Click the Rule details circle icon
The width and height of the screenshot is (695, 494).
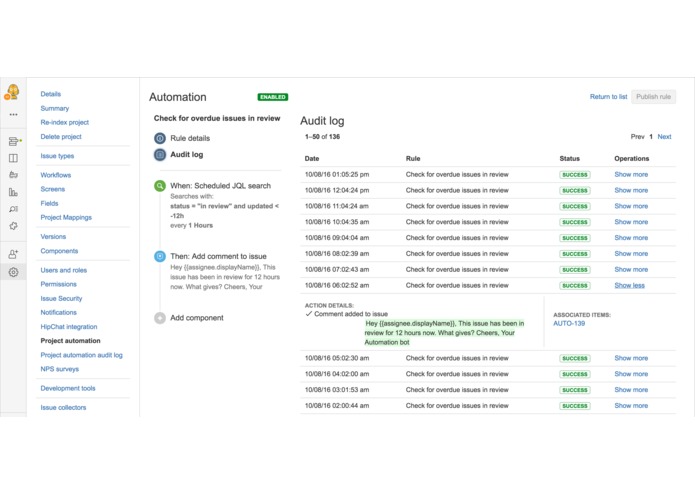tap(160, 138)
